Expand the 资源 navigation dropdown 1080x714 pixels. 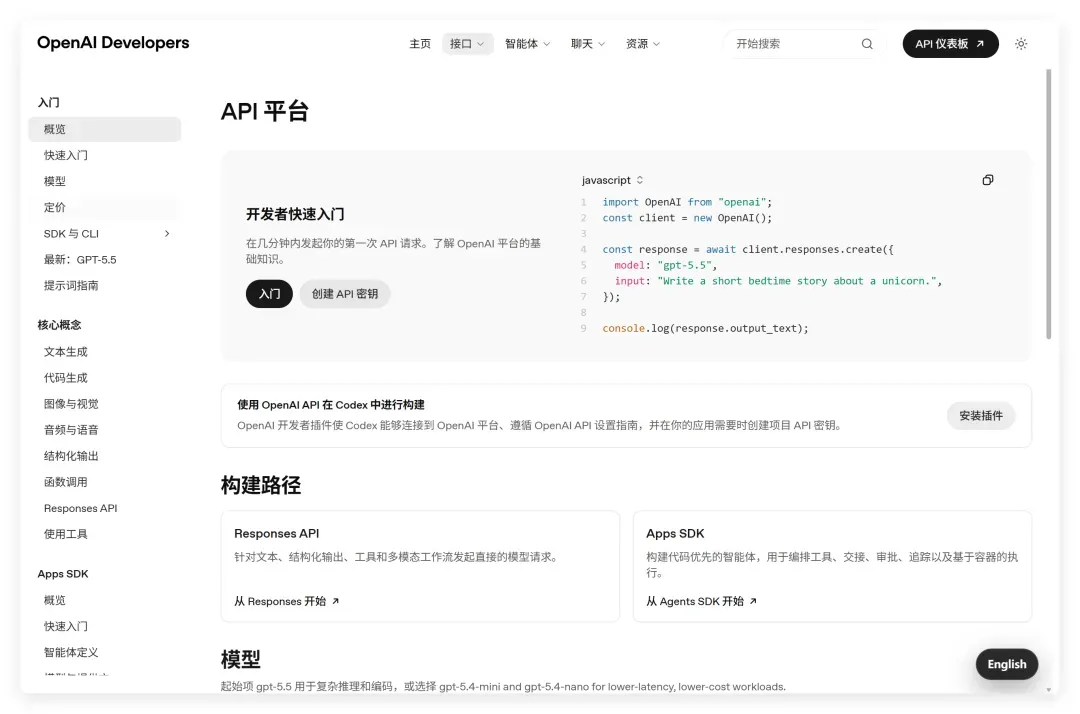(x=643, y=44)
